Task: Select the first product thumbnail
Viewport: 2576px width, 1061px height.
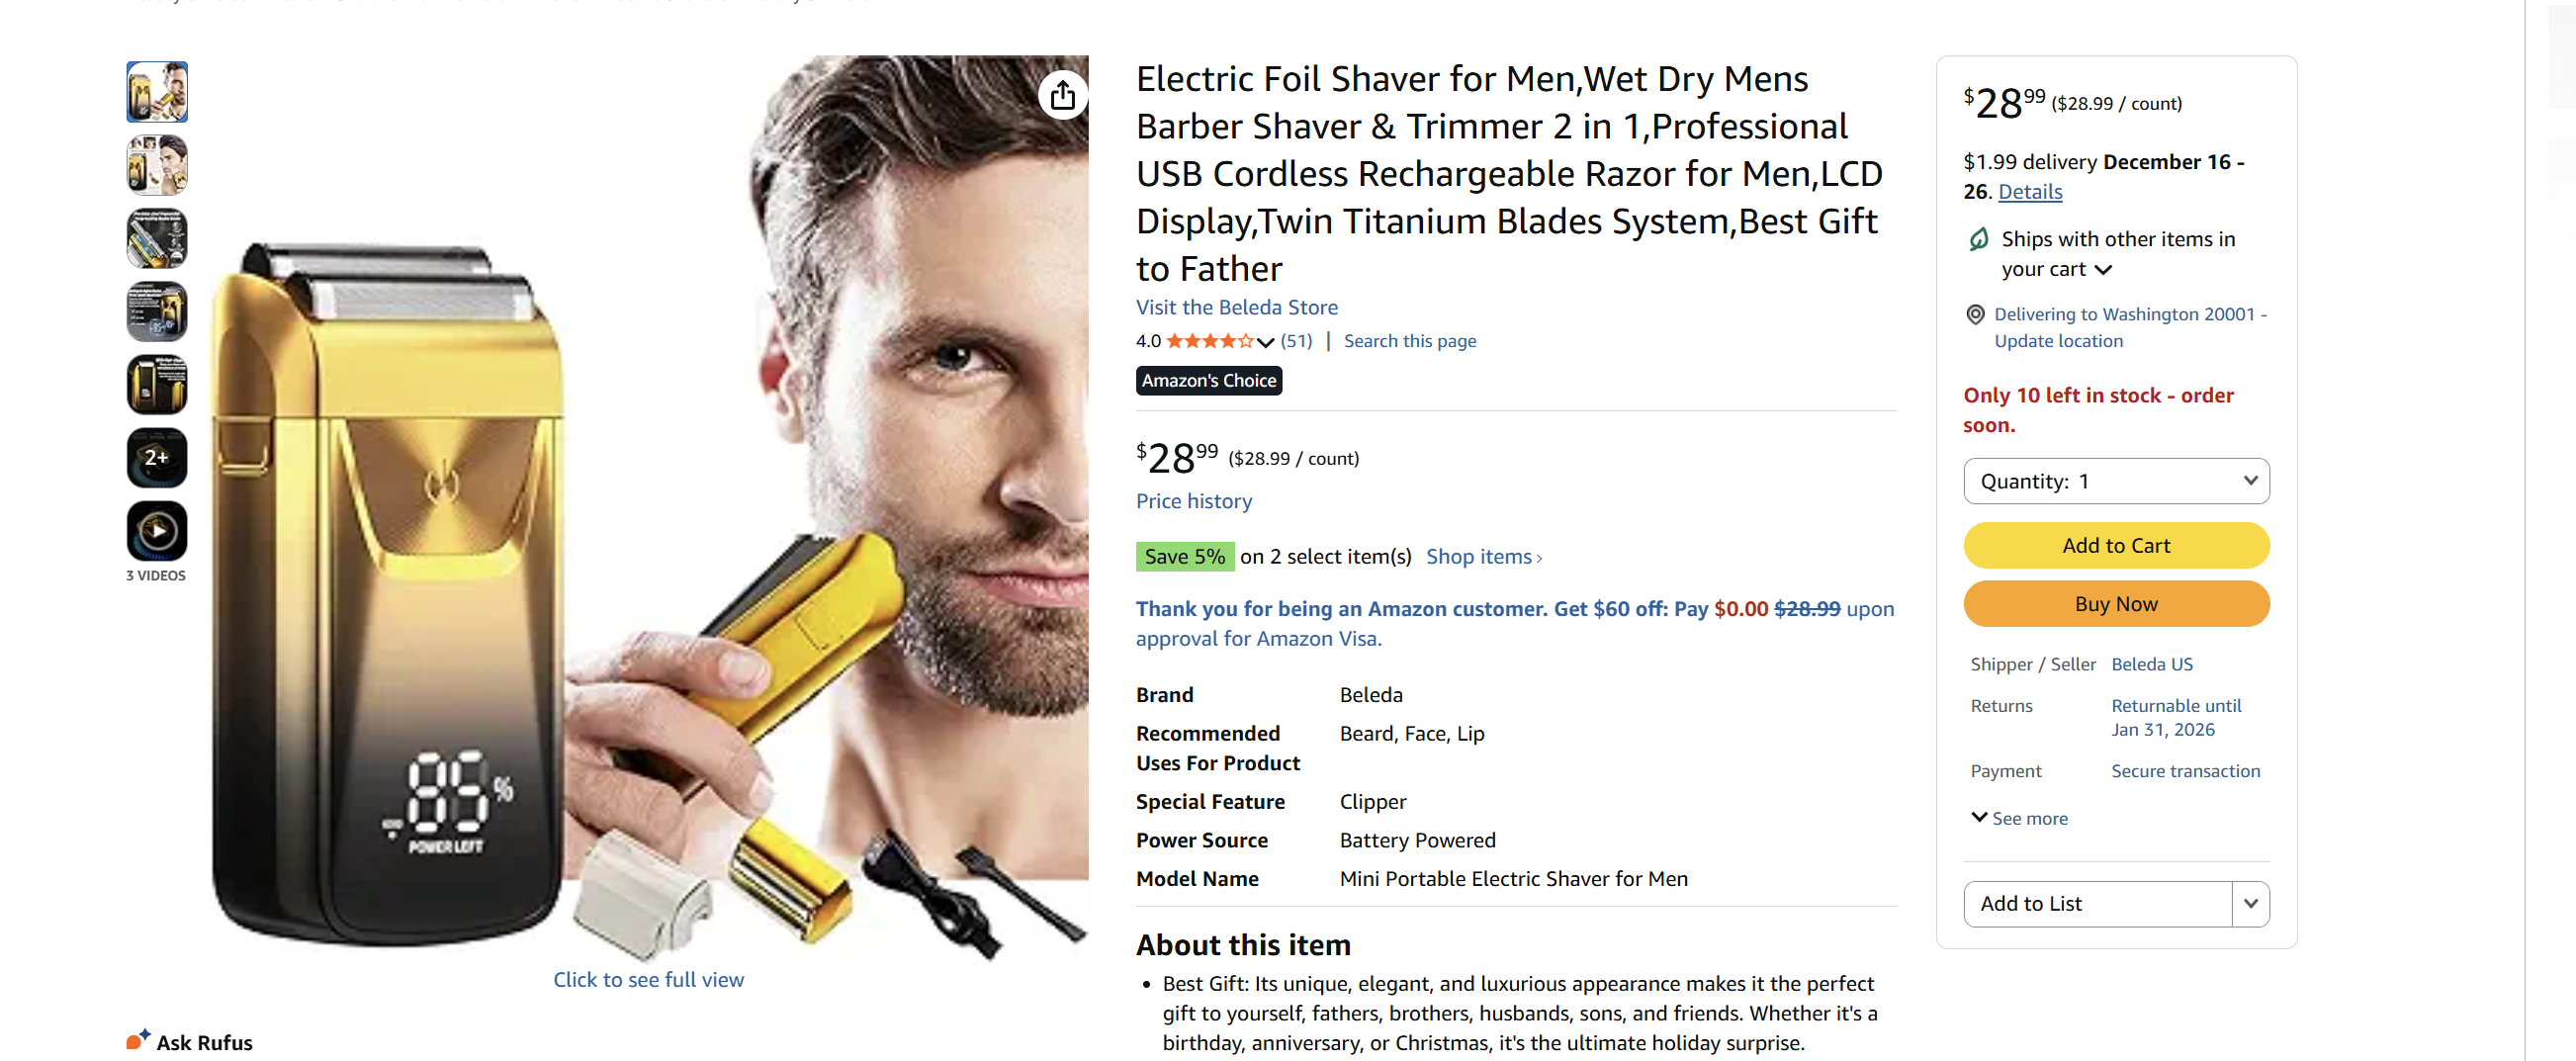Action: [156, 91]
